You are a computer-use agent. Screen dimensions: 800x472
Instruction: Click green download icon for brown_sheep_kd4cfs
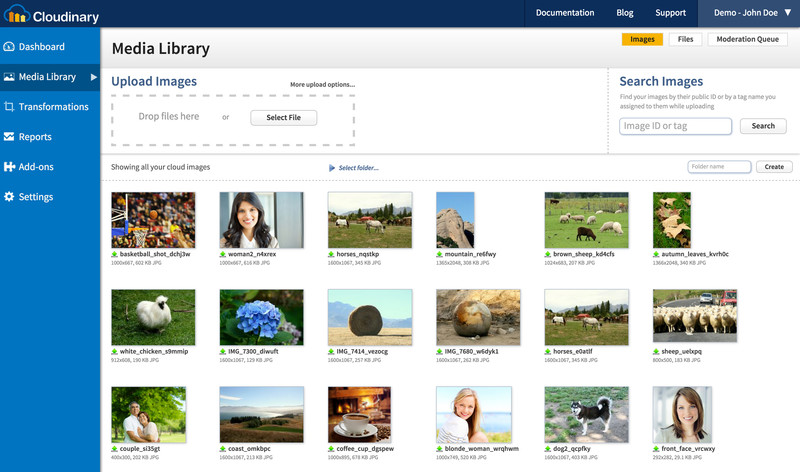548,254
